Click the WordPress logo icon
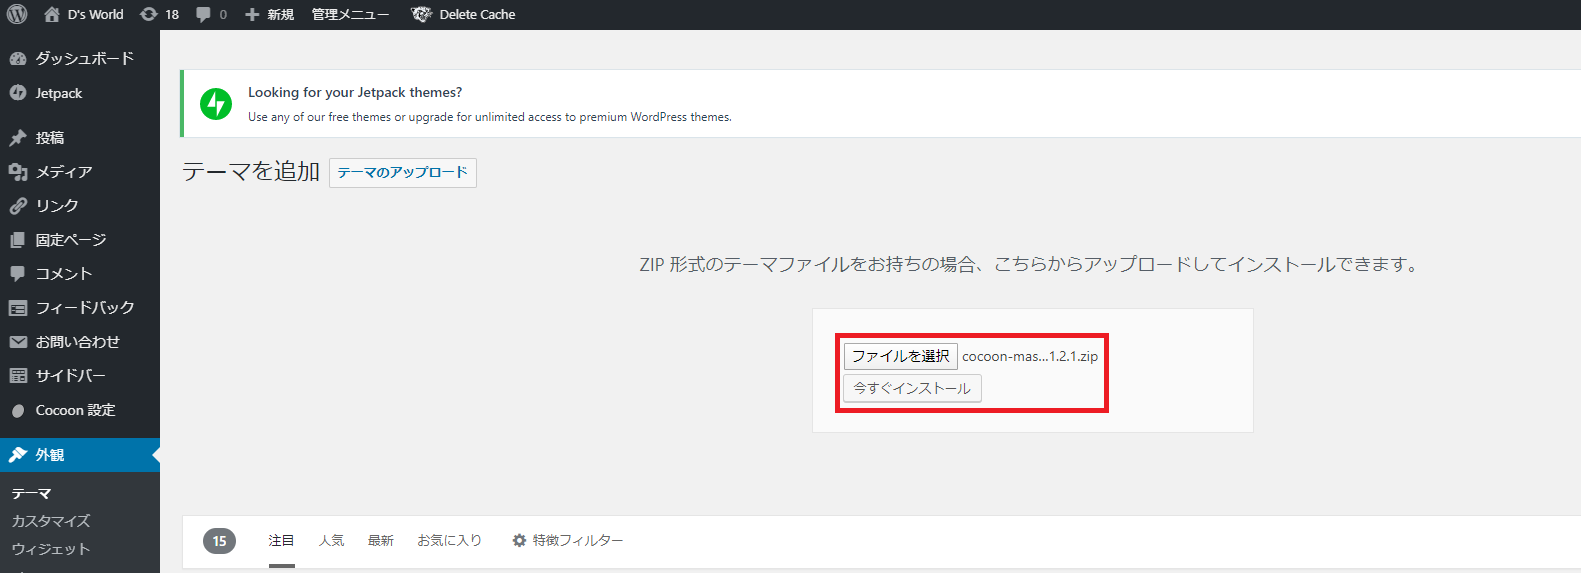This screenshot has width=1581, height=573. (17, 14)
